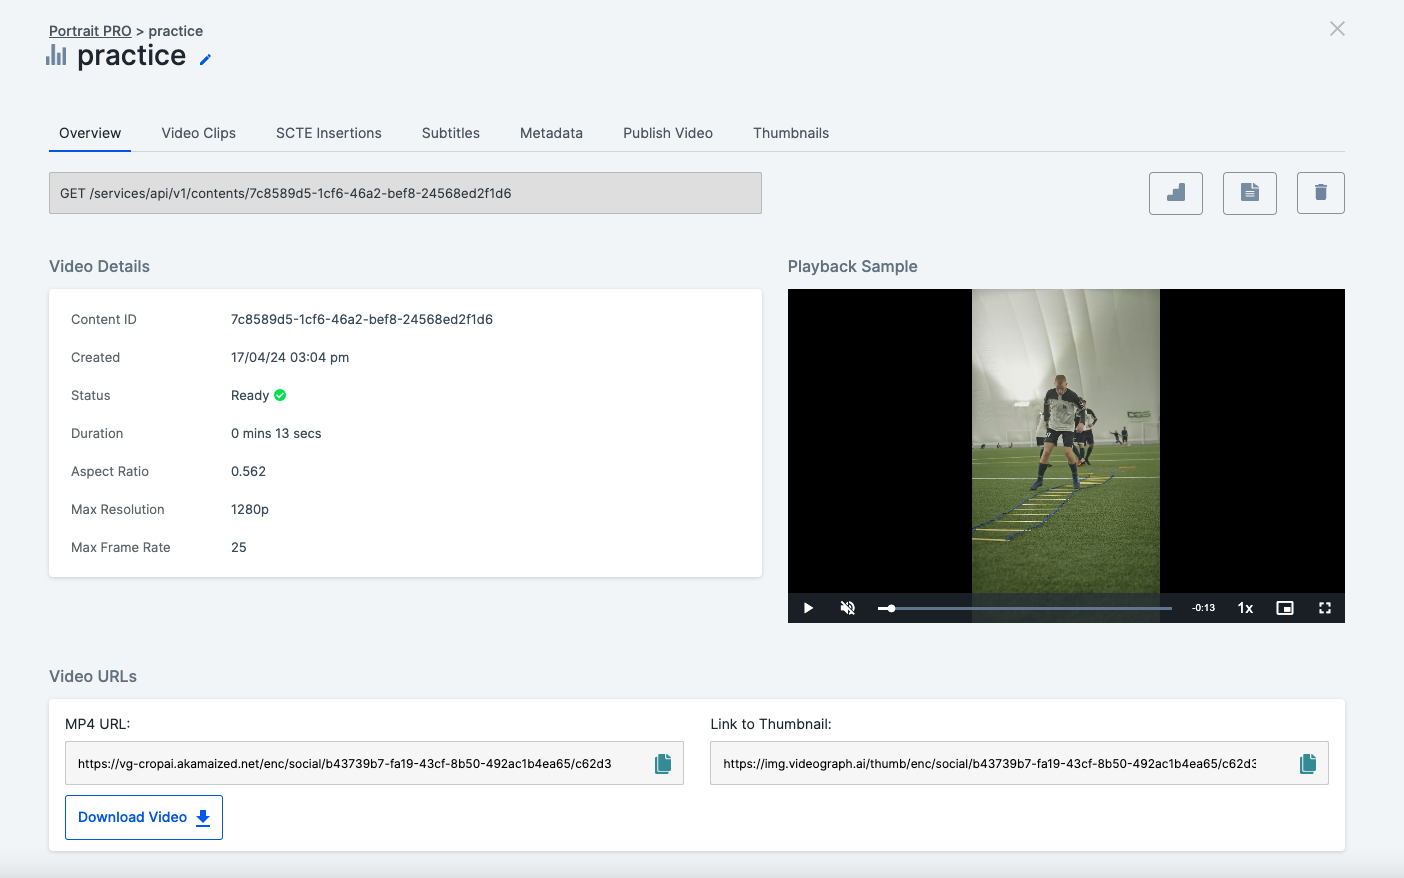
Task: Click the created date 17/04/24 03:04 pm
Action: click(x=290, y=357)
